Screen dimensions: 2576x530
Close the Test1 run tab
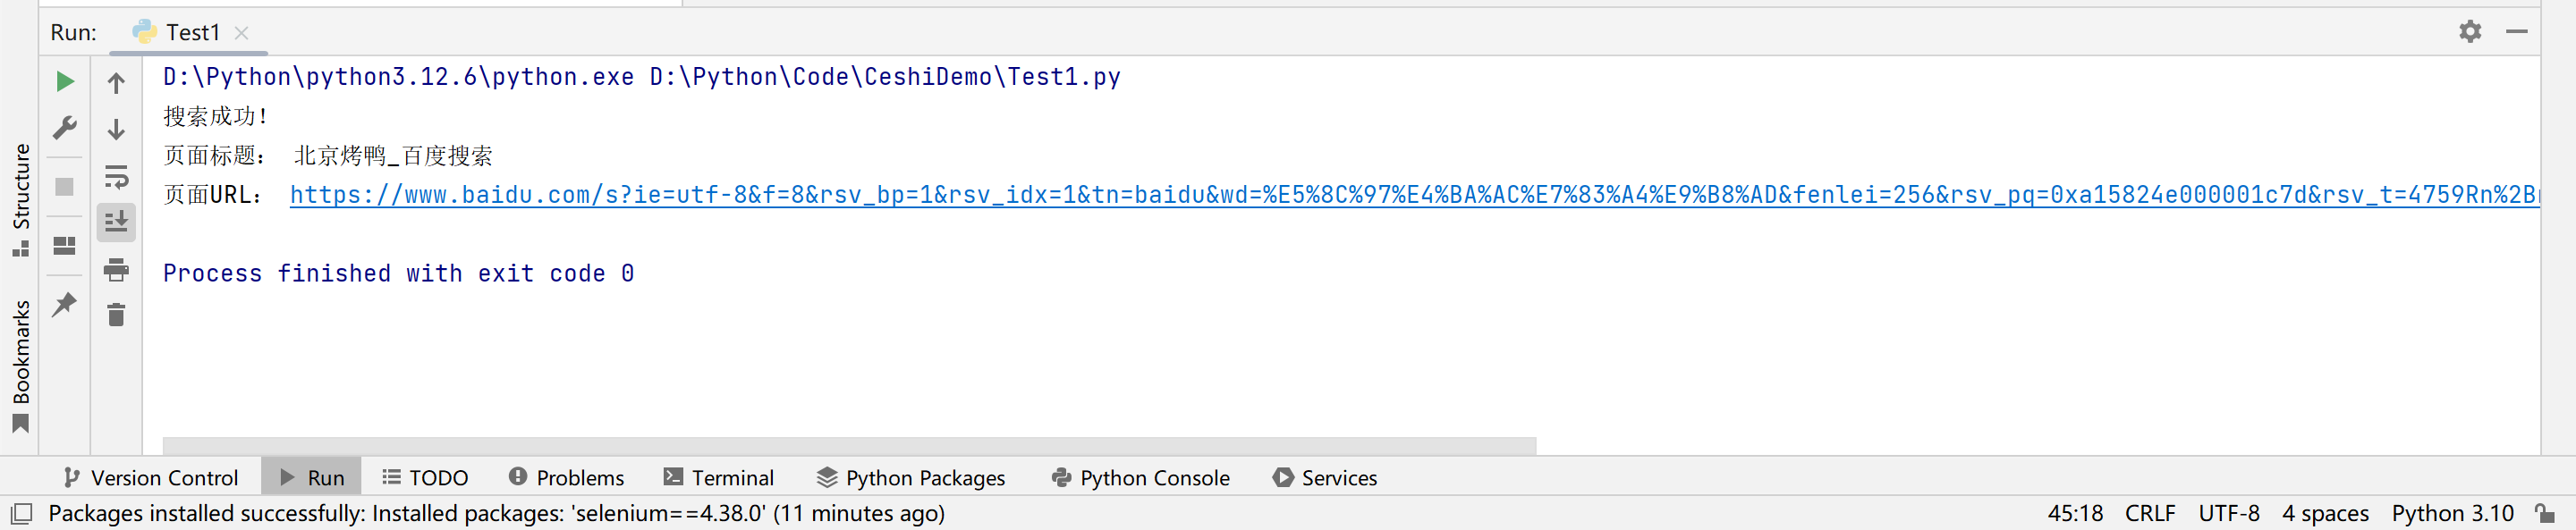[x=241, y=33]
